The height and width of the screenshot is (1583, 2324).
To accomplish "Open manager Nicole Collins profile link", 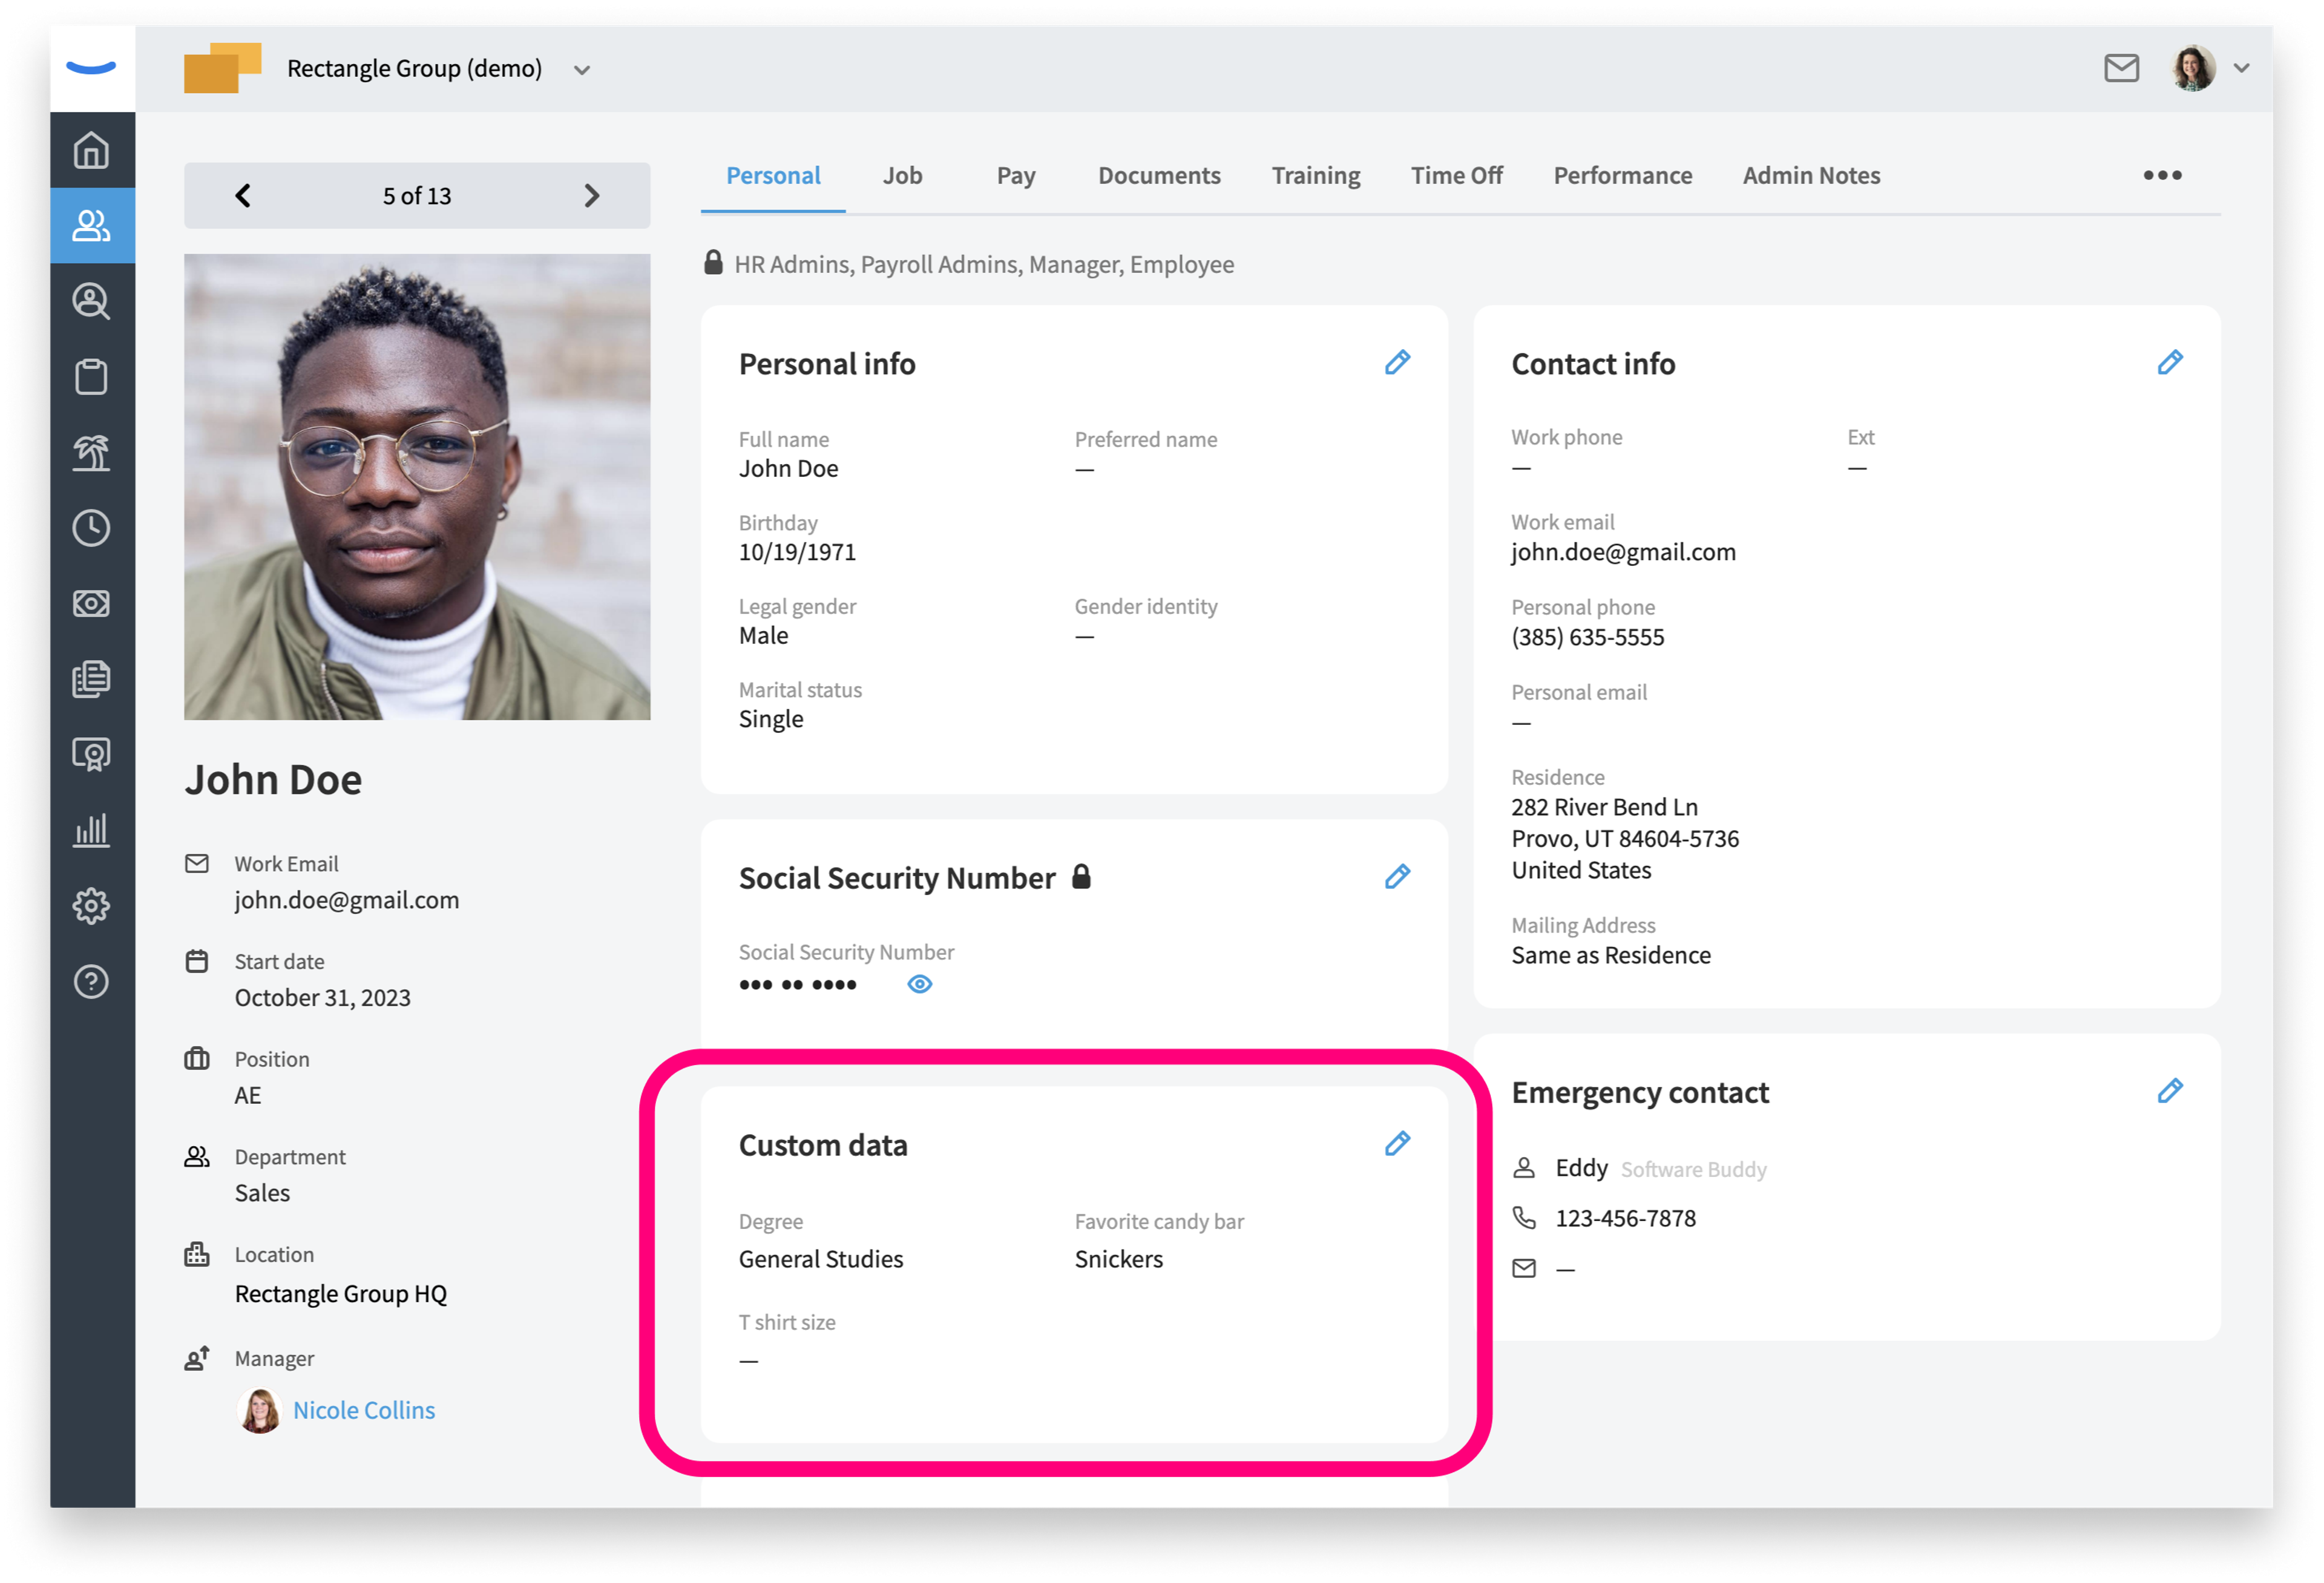I will pyautogui.click(x=364, y=1410).
